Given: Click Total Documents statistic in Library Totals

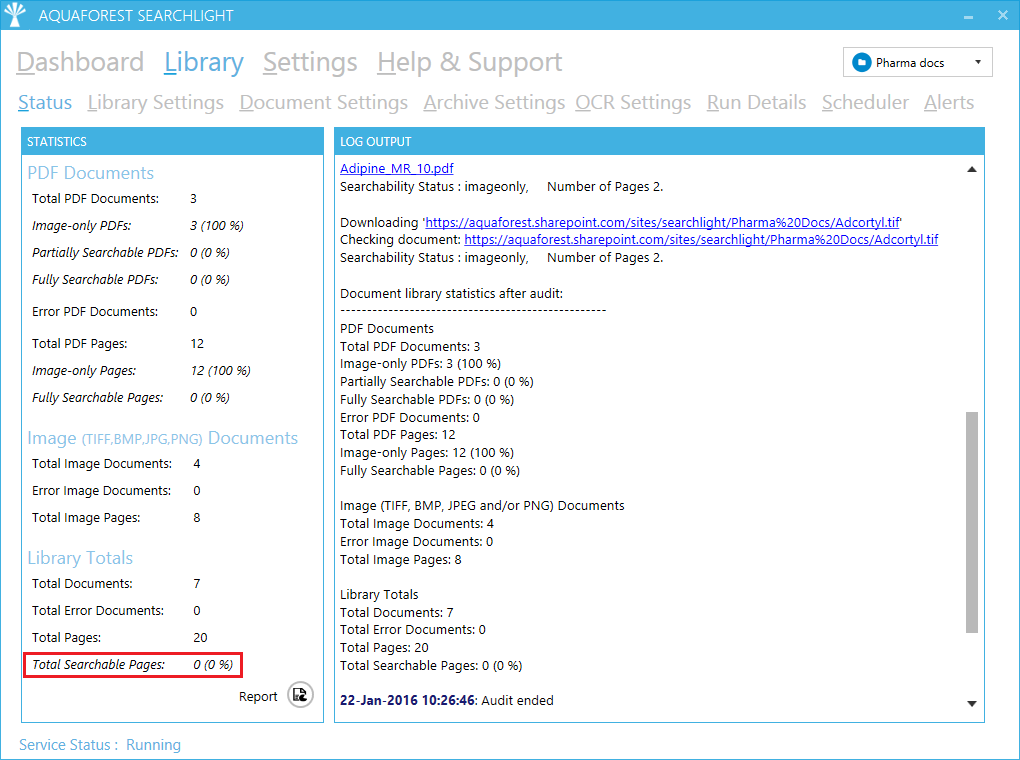Looking at the screenshot, I should (x=116, y=584).
